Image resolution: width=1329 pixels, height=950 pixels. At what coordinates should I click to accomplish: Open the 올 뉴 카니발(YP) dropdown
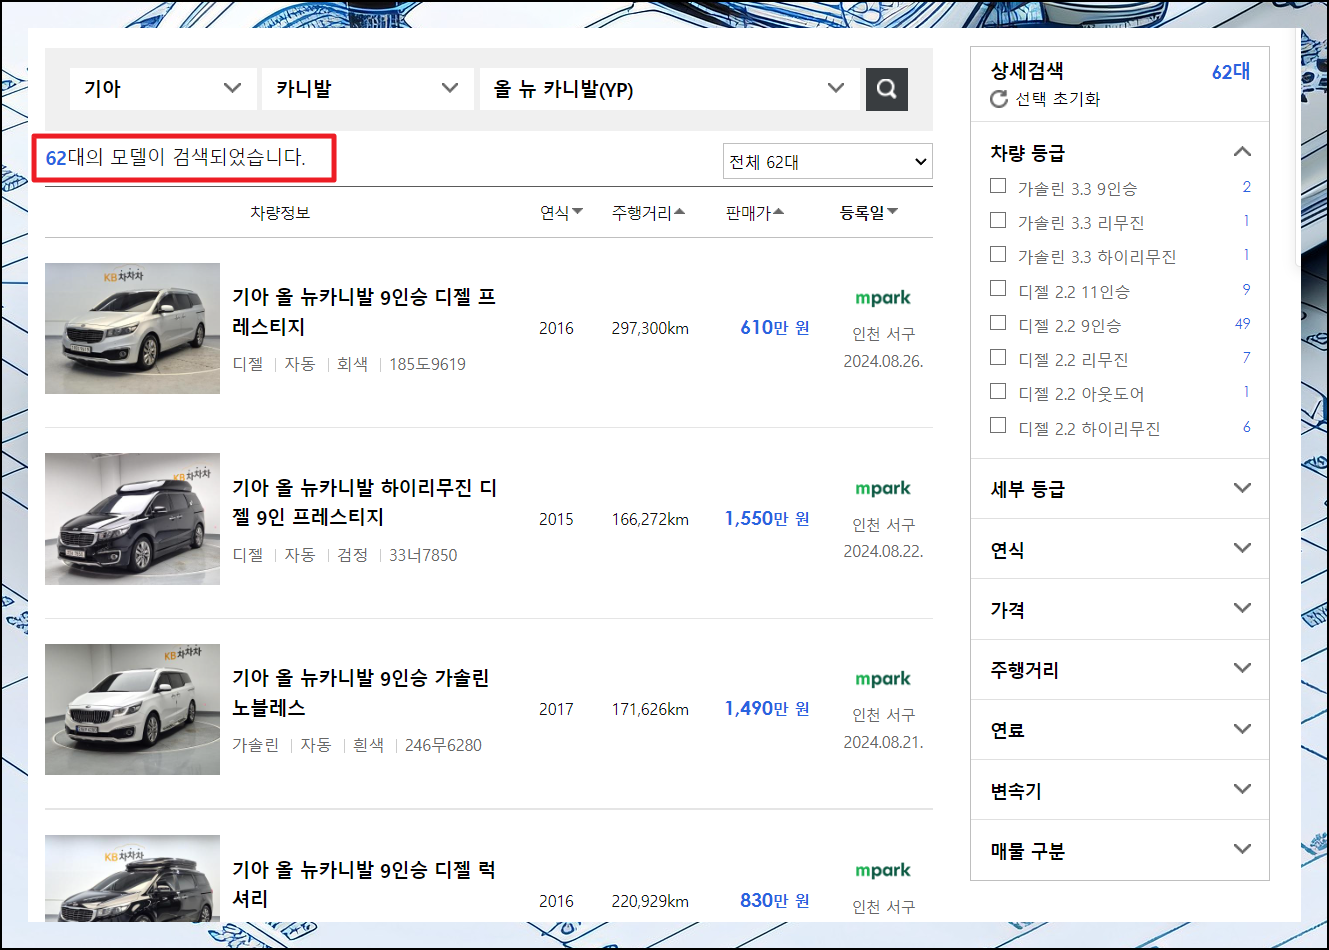coord(669,89)
